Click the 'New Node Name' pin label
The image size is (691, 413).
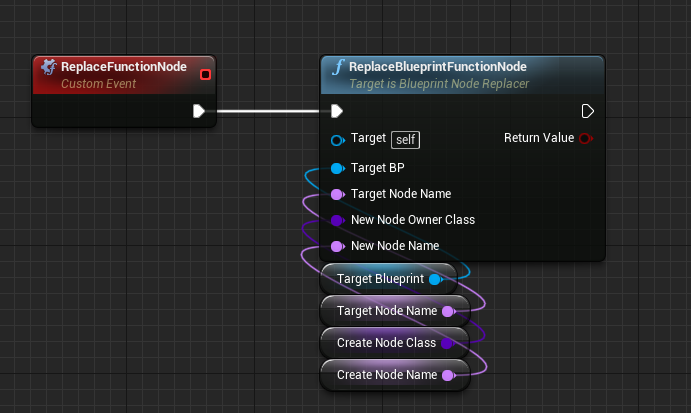[395, 246]
